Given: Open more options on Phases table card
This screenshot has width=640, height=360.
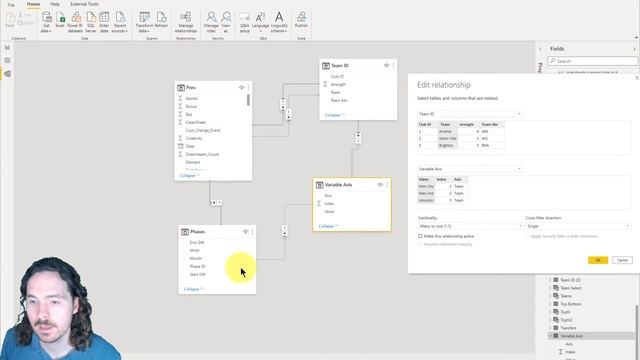Looking at the screenshot, I should point(252,232).
